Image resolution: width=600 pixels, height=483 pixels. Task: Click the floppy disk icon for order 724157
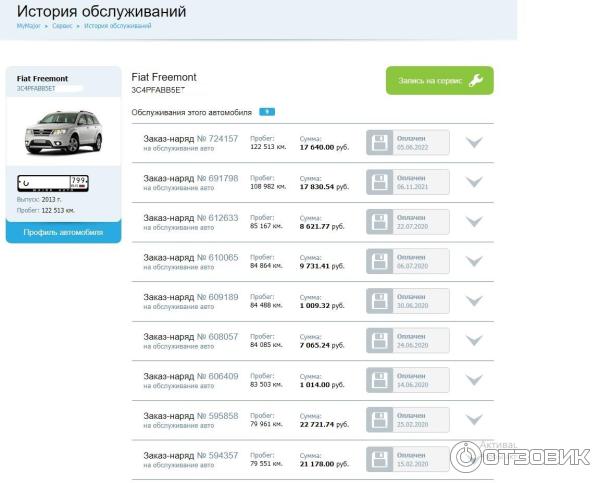point(380,143)
